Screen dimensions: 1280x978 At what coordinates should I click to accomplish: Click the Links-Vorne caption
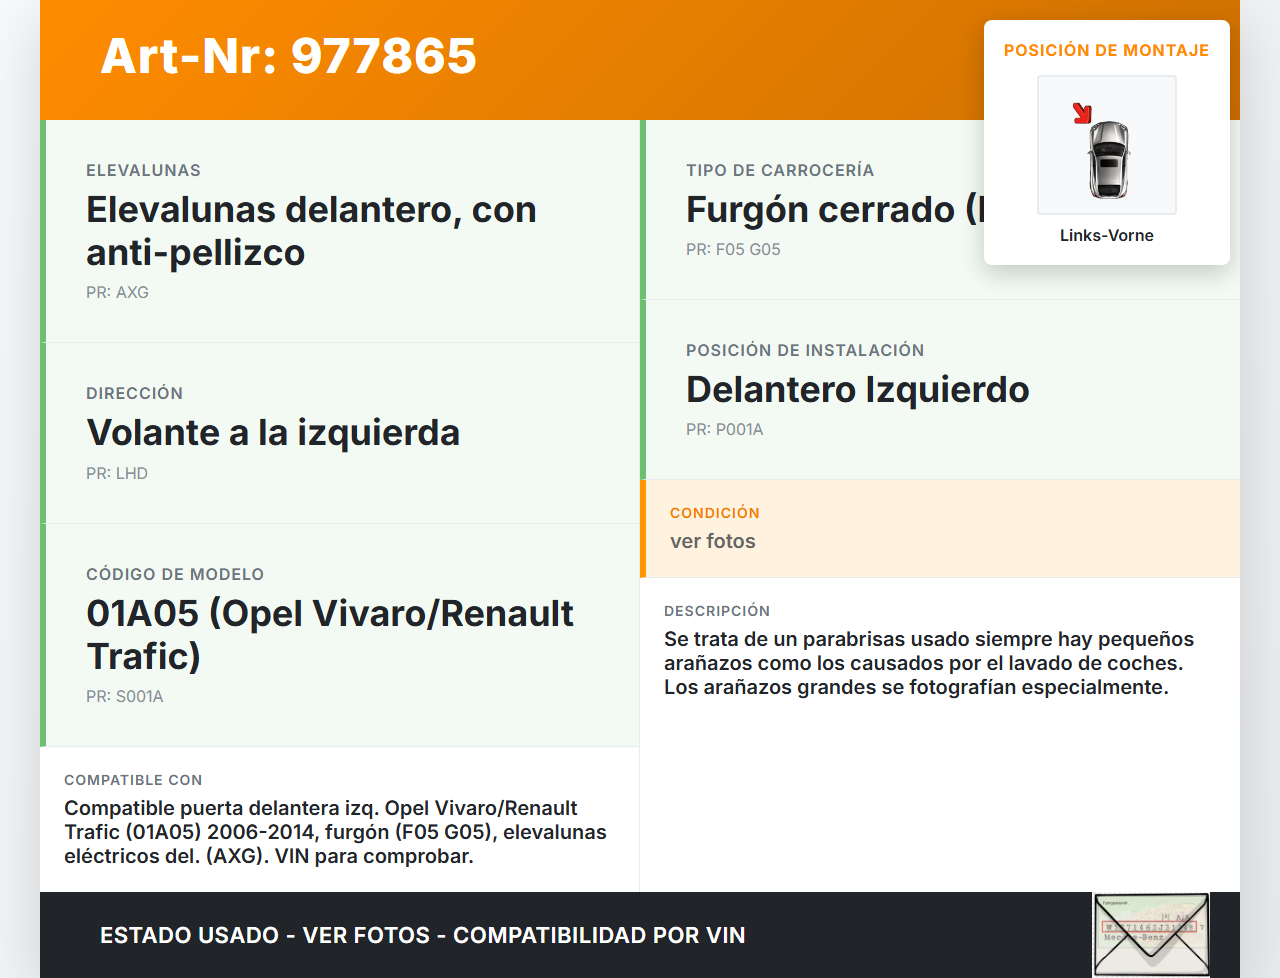[1106, 235]
